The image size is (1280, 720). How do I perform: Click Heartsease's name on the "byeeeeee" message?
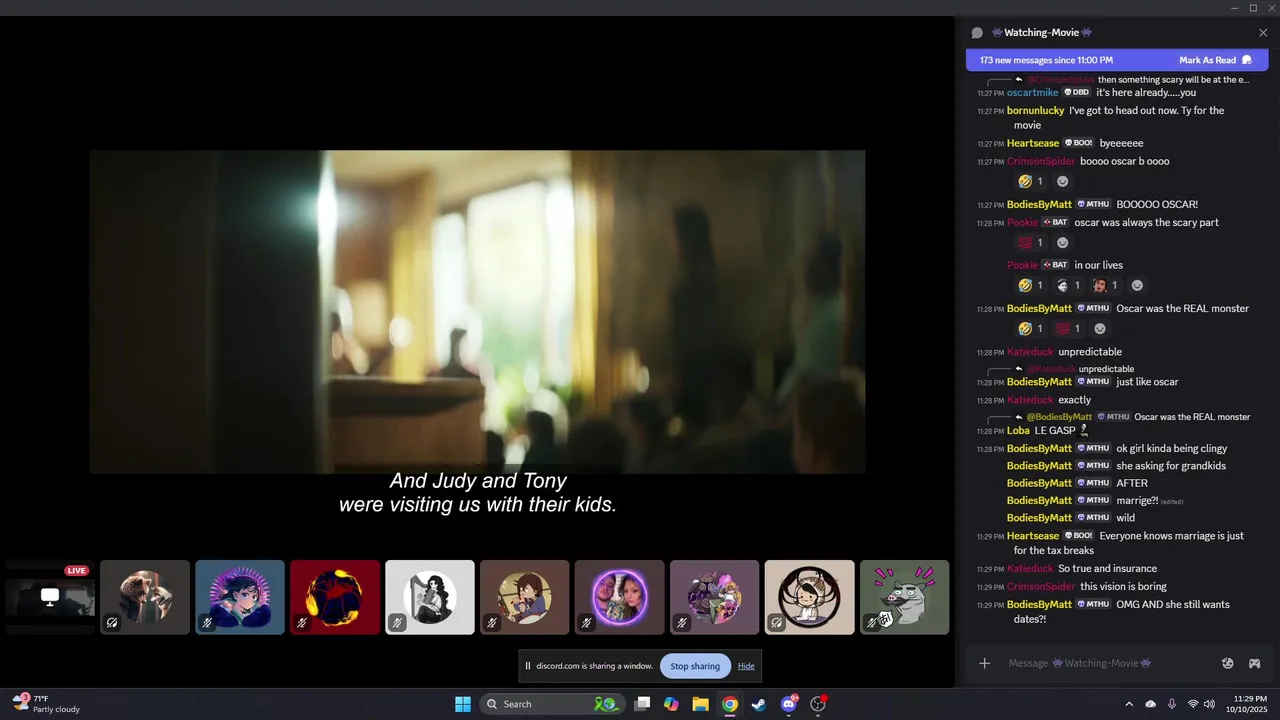click(1033, 143)
